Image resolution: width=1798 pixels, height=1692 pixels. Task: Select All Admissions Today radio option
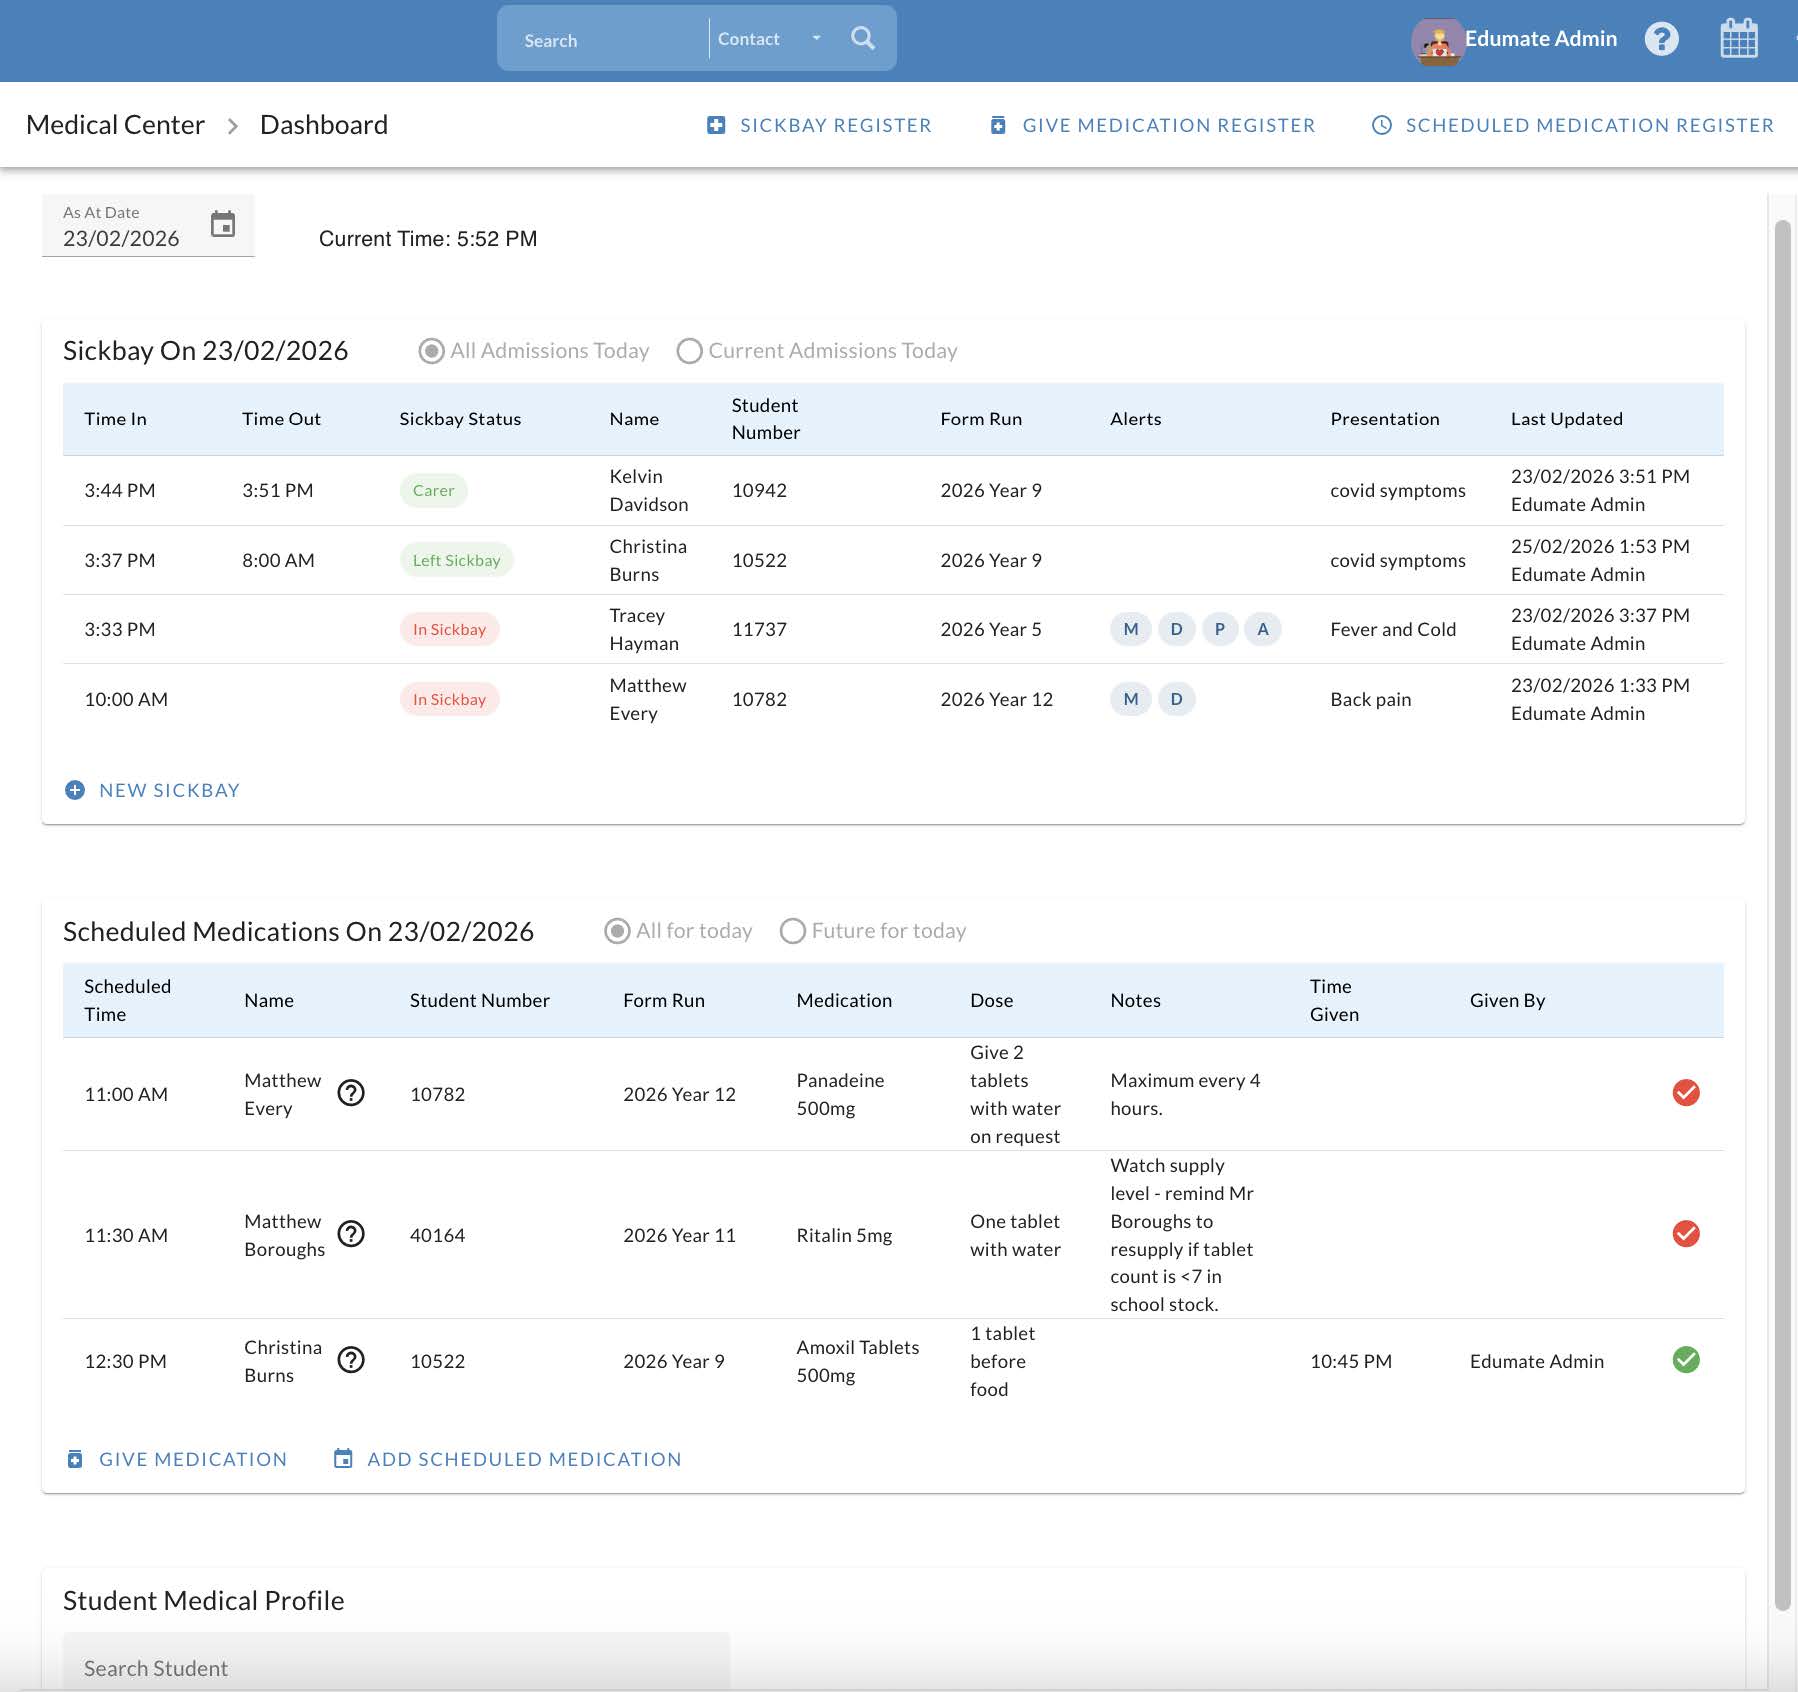click(x=431, y=351)
